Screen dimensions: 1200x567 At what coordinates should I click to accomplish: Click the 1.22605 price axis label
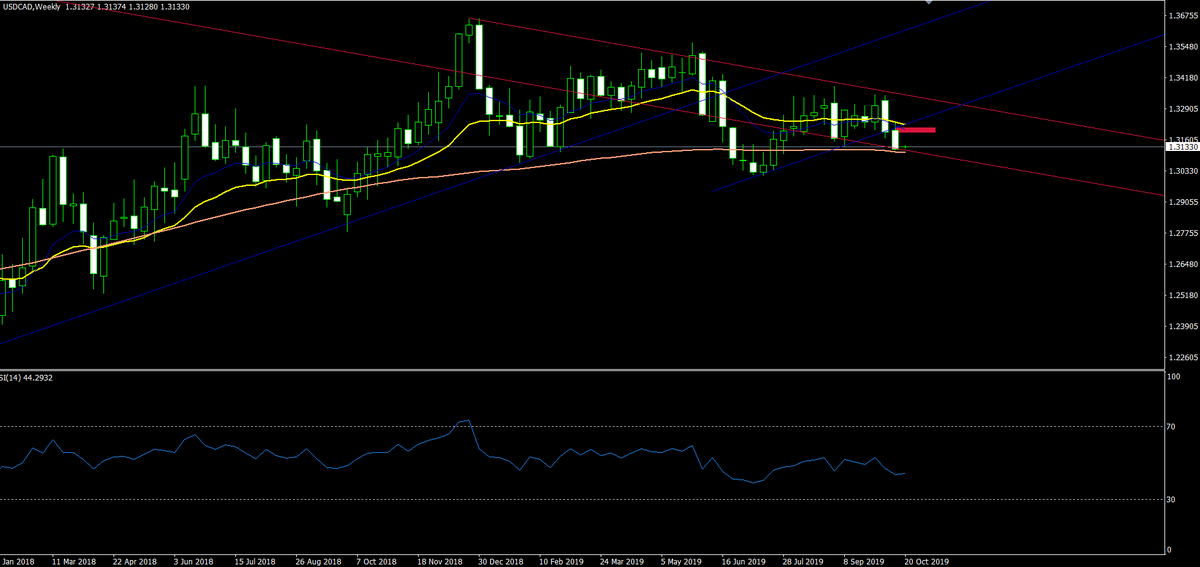coord(1182,357)
